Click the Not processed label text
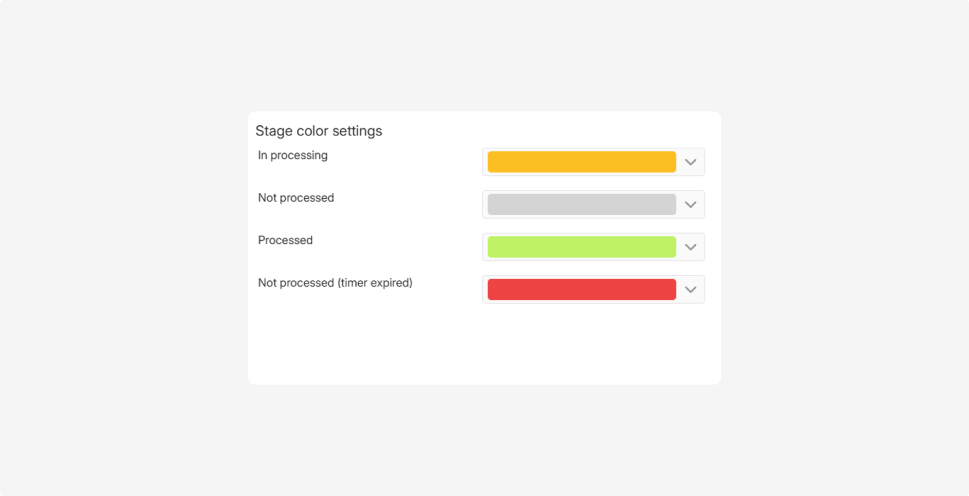Image resolution: width=969 pixels, height=496 pixels. pos(296,198)
